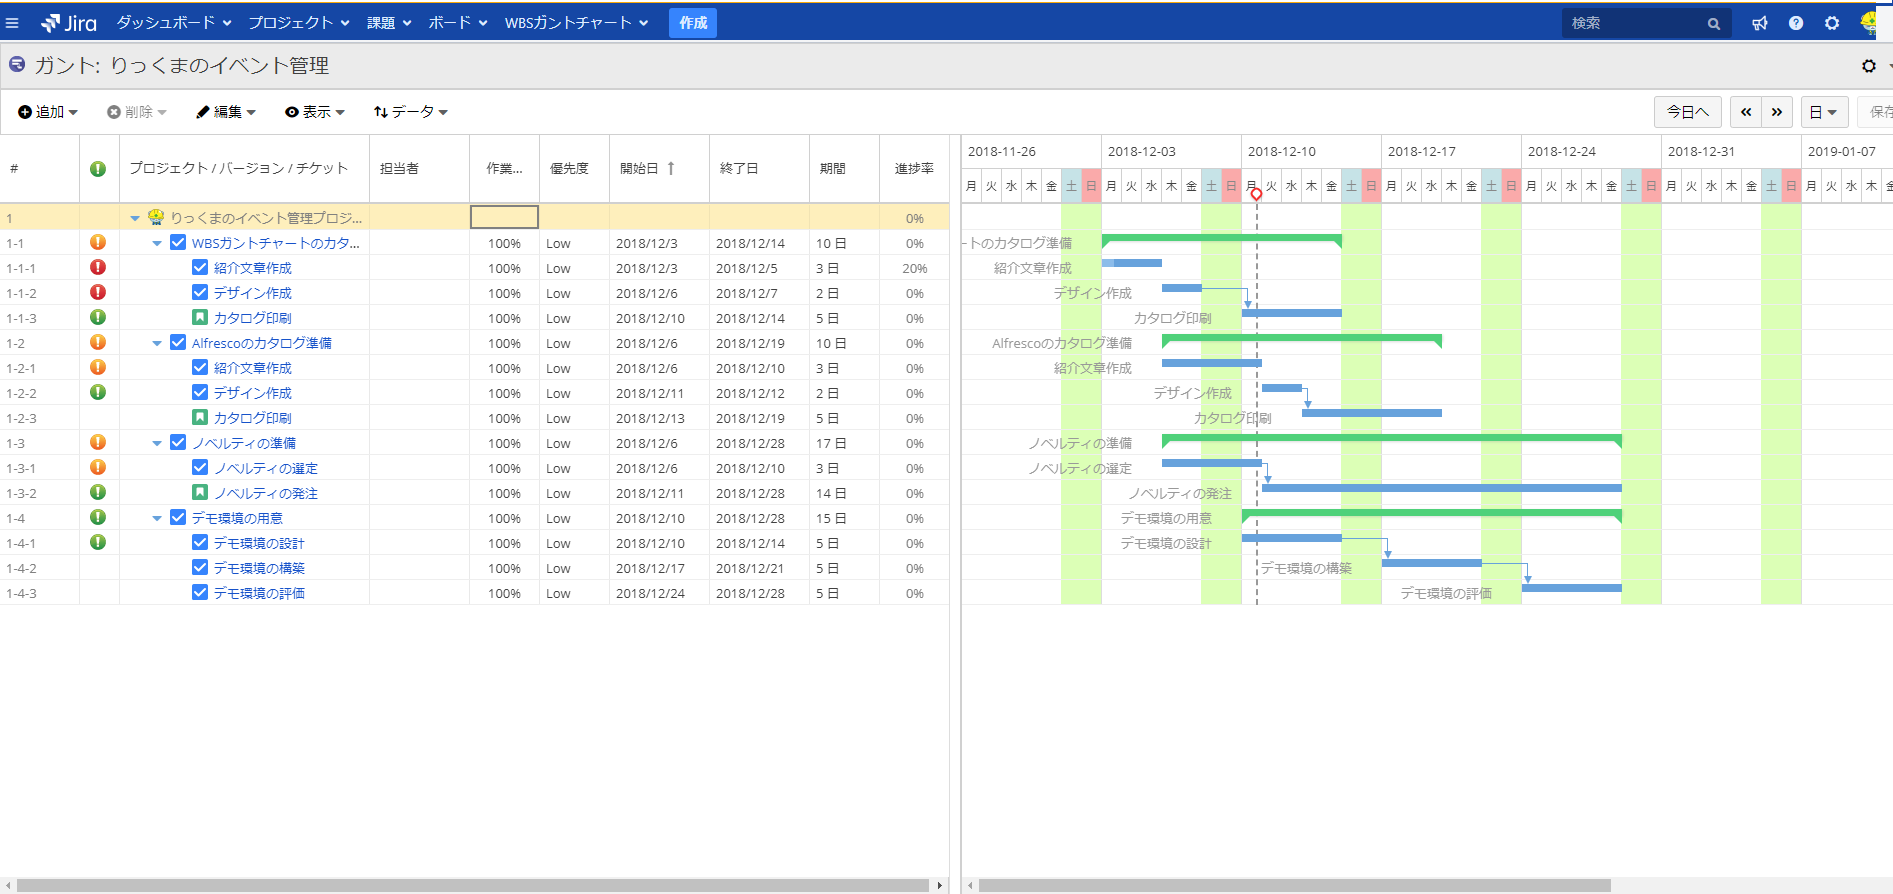The height and width of the screenshot is (894, 1893).
Task: Click the red alert icon on row 1-1-1
Action: click(98, 267)
